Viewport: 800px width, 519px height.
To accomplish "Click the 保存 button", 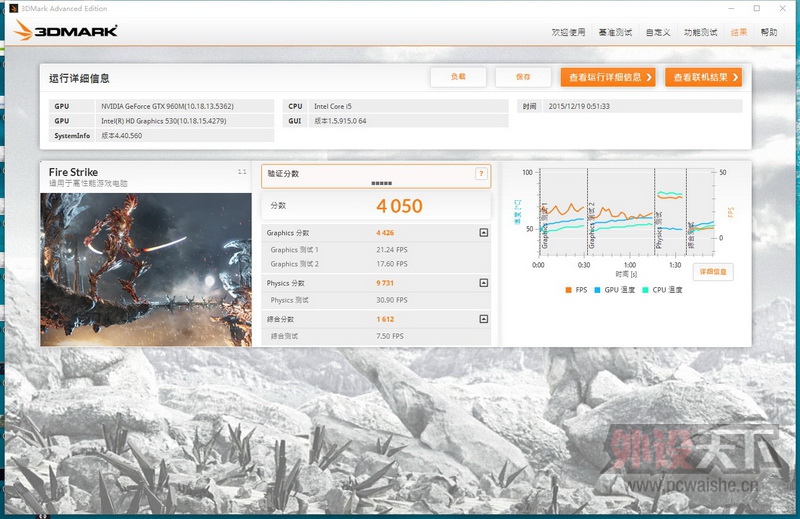I will [523, 77].
